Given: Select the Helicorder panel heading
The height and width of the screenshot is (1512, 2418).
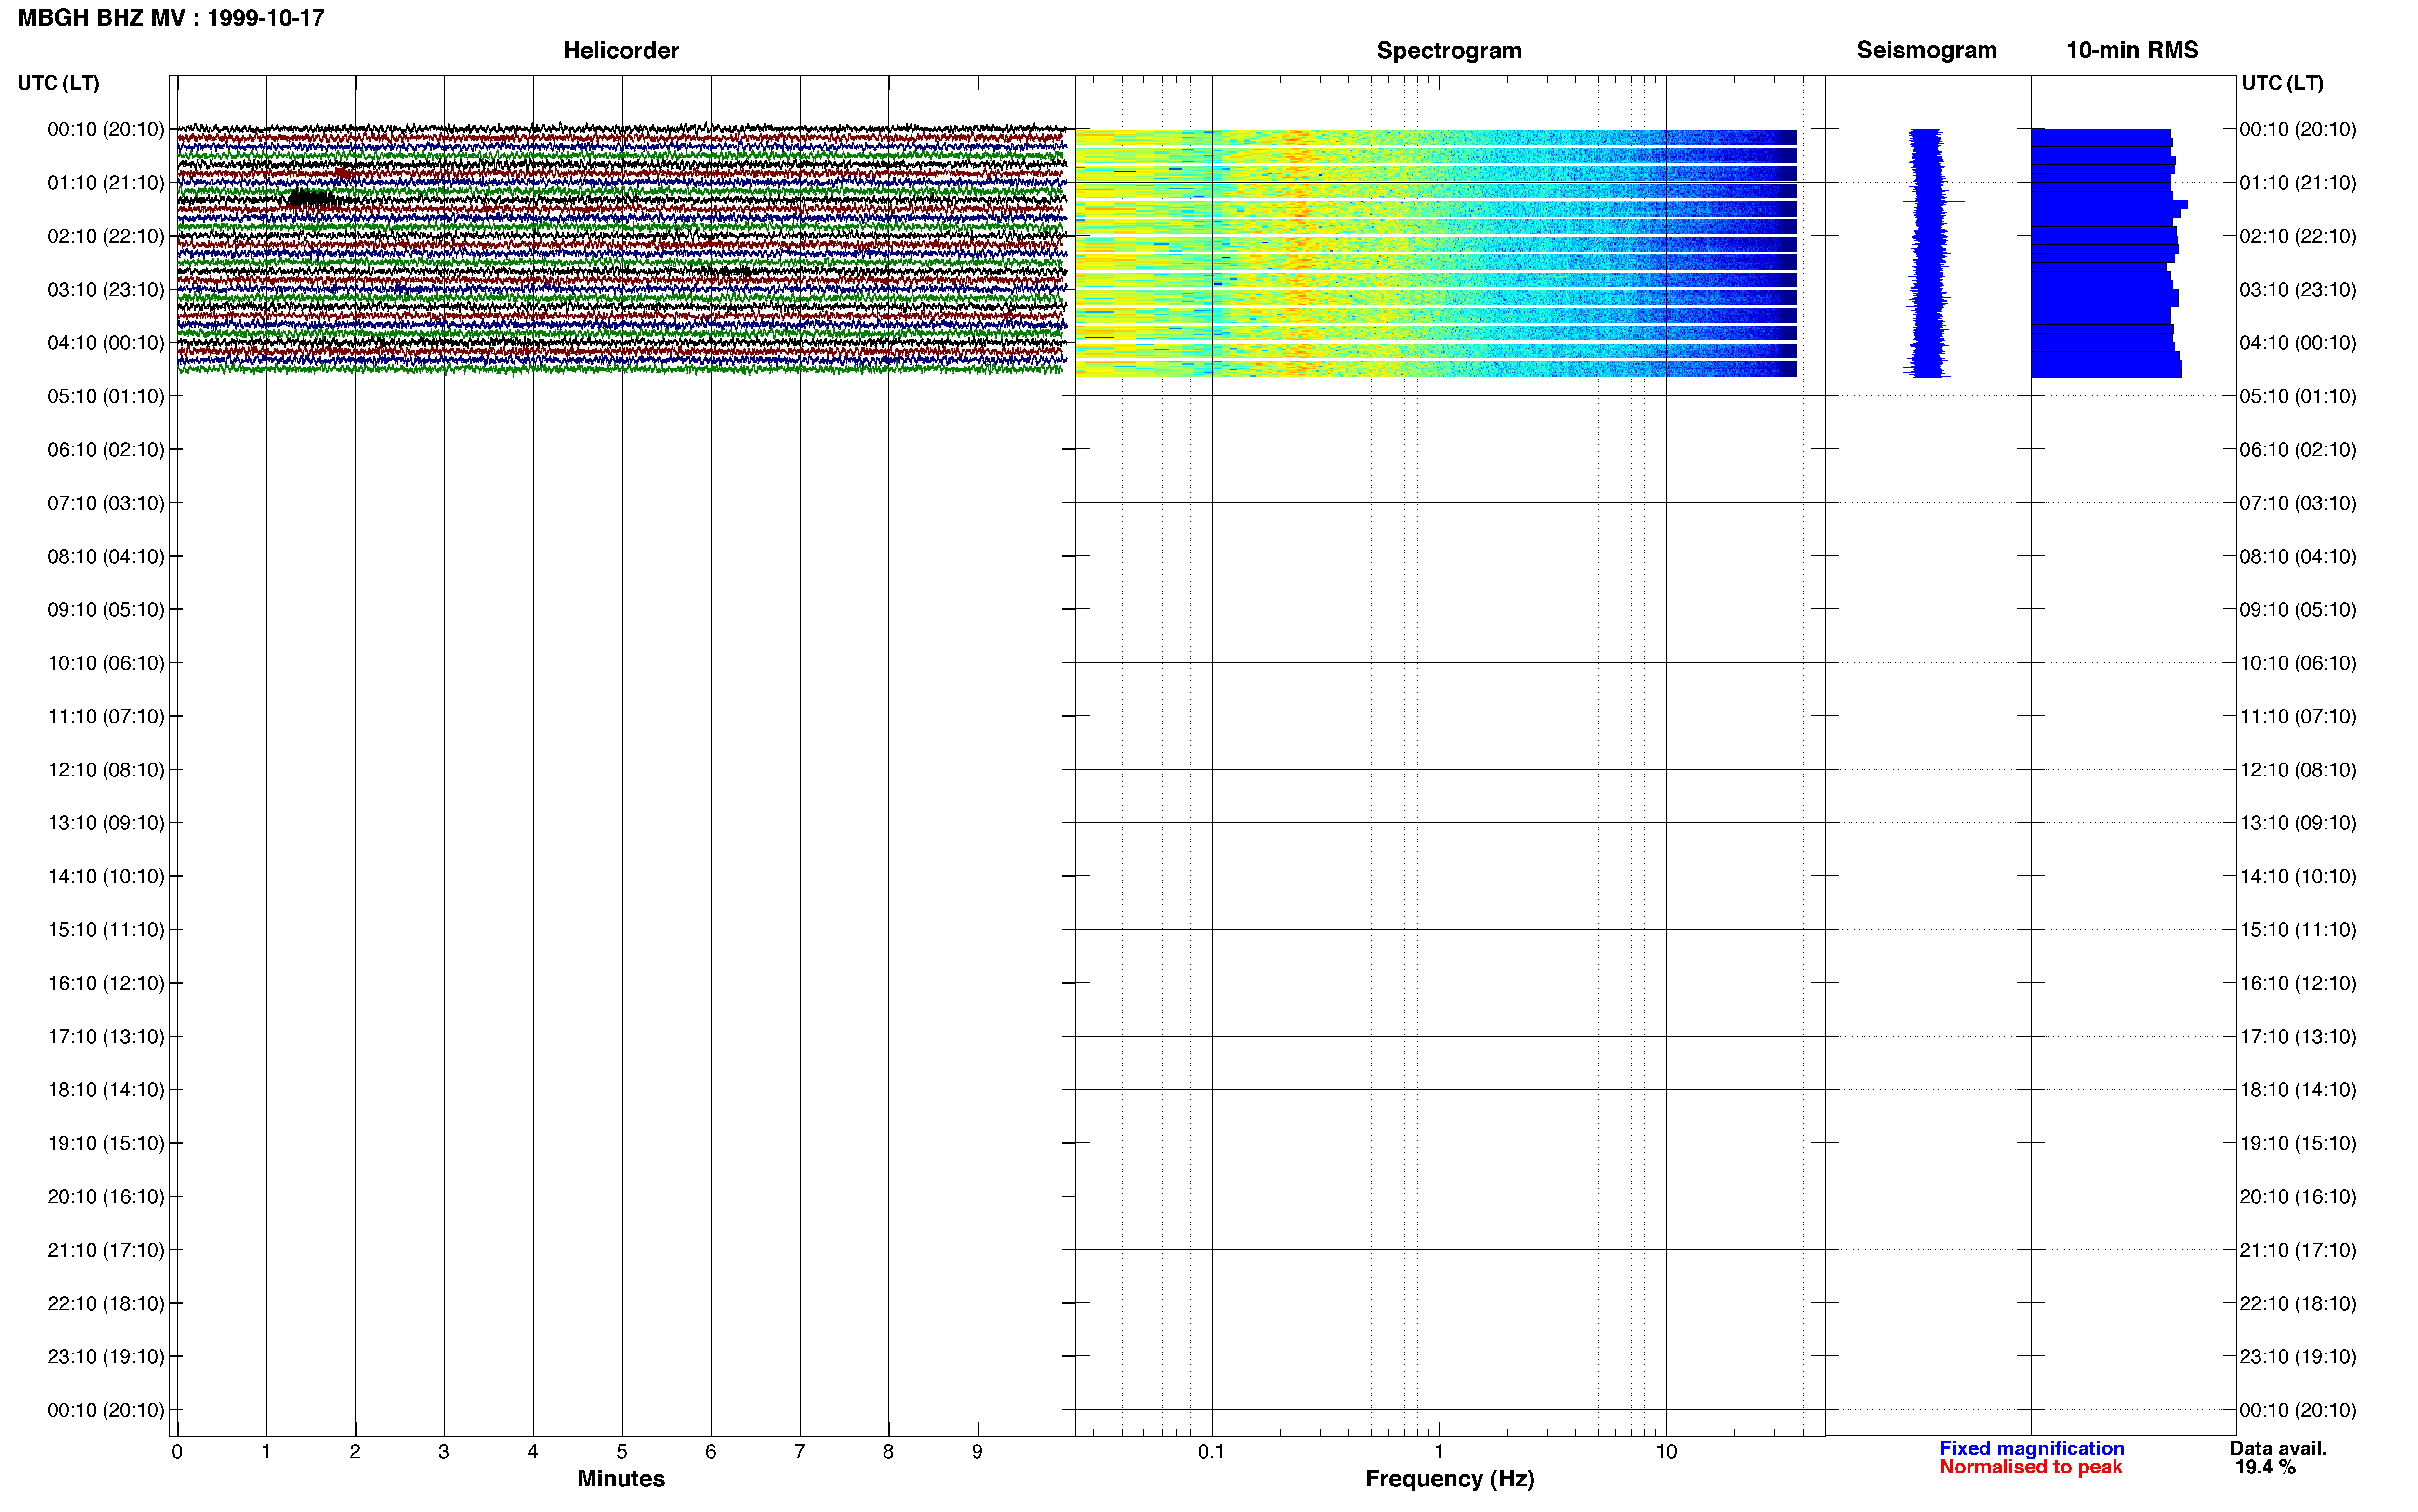Looking at the screenshot, I should [621, 50].
